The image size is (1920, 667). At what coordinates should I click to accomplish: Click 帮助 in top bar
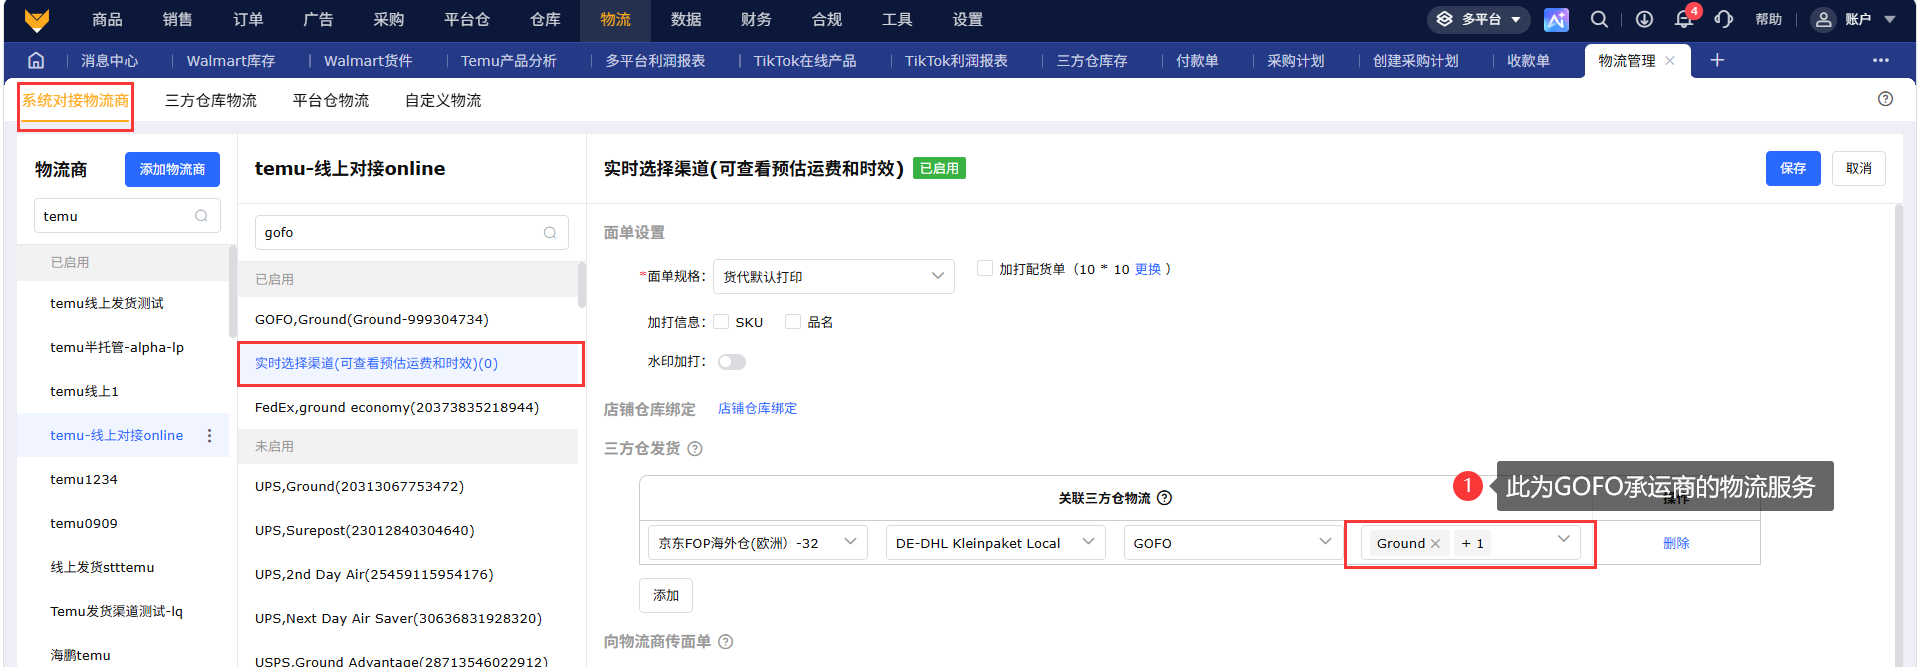pyautogui.click(x=1768, y=19)
